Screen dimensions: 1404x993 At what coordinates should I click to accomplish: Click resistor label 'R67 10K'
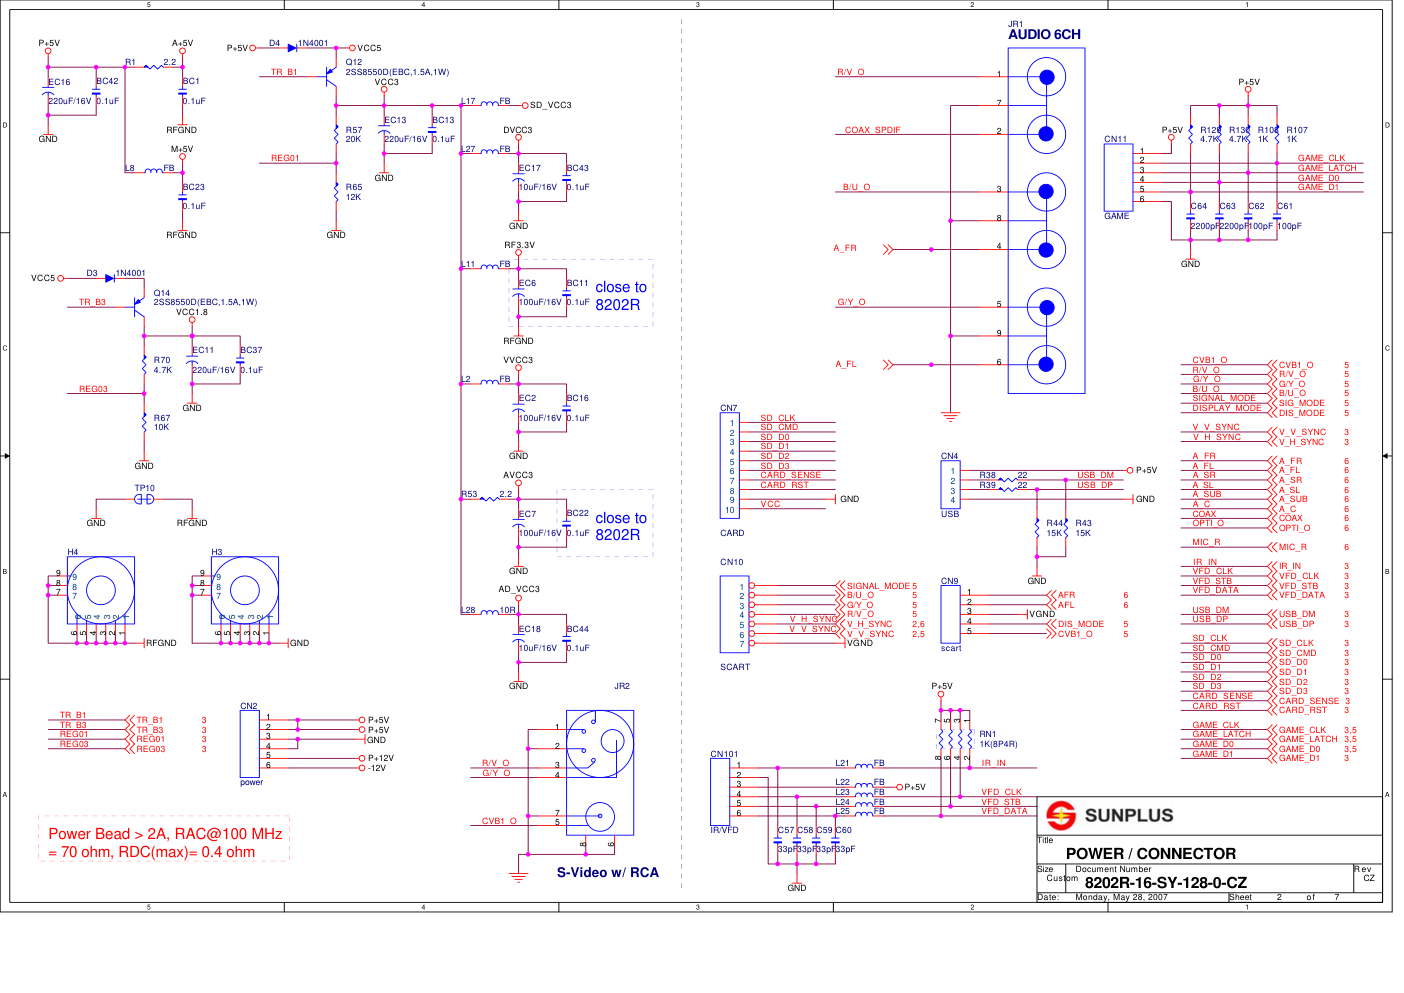click(162, 423)
